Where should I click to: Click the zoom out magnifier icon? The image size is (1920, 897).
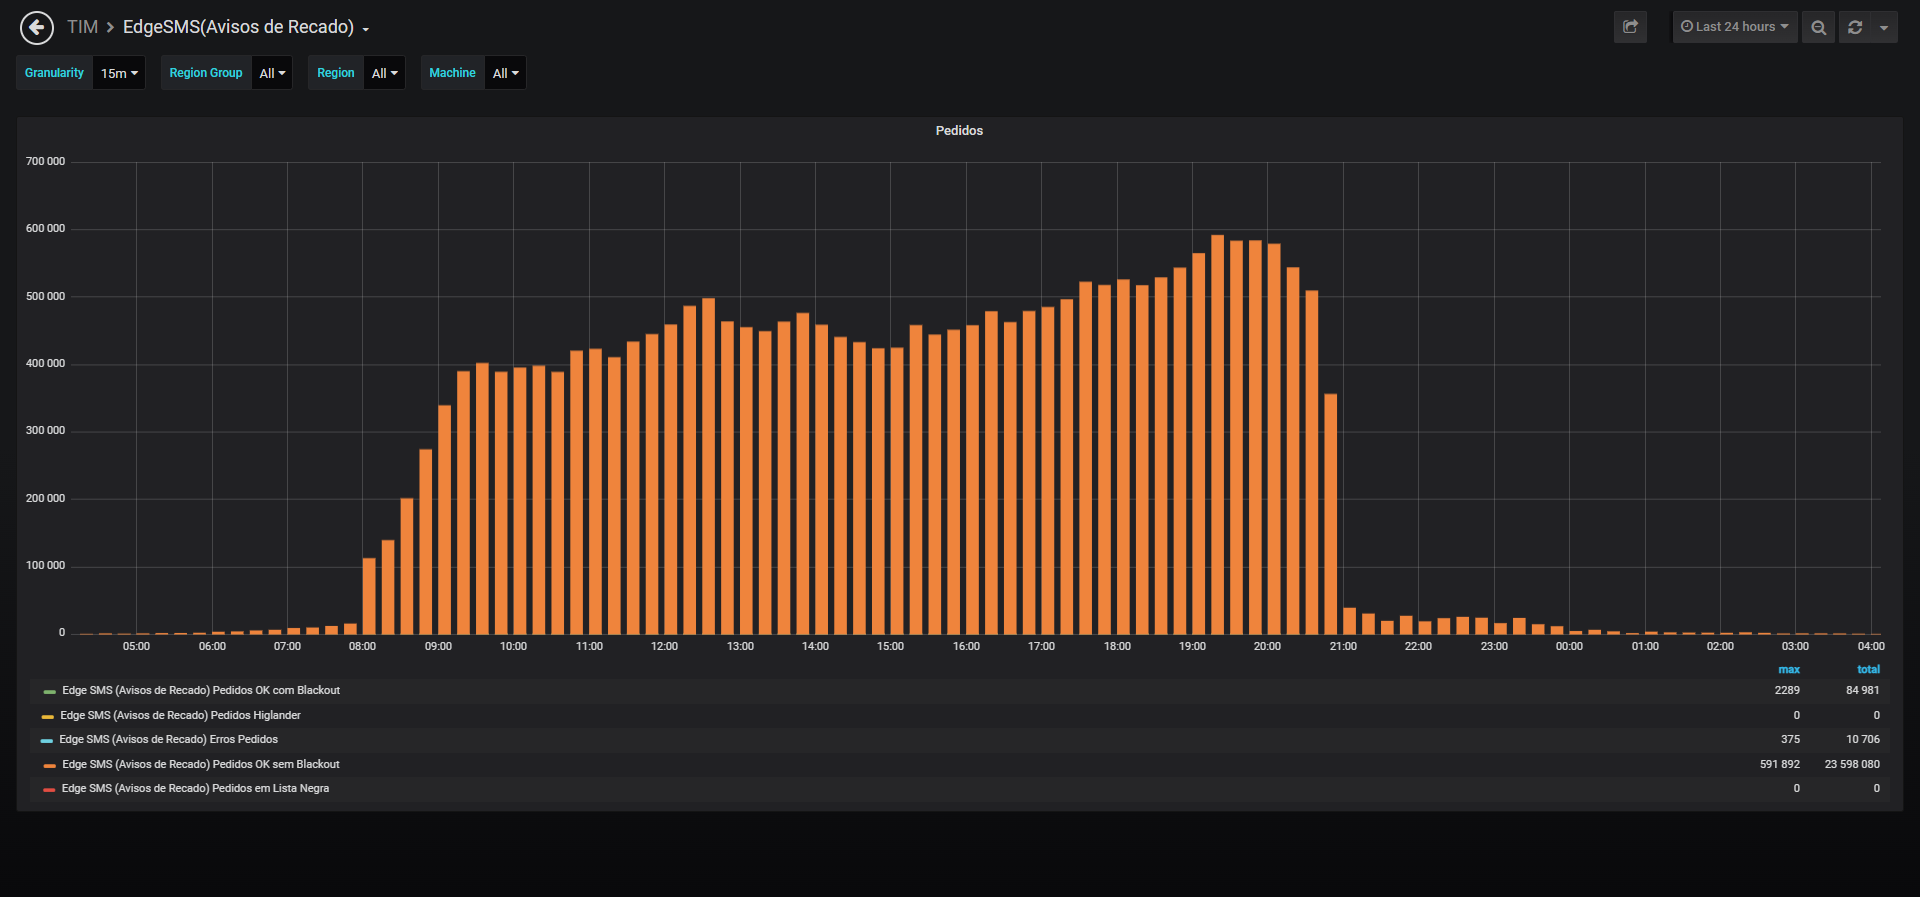(x=1818, y=27)
